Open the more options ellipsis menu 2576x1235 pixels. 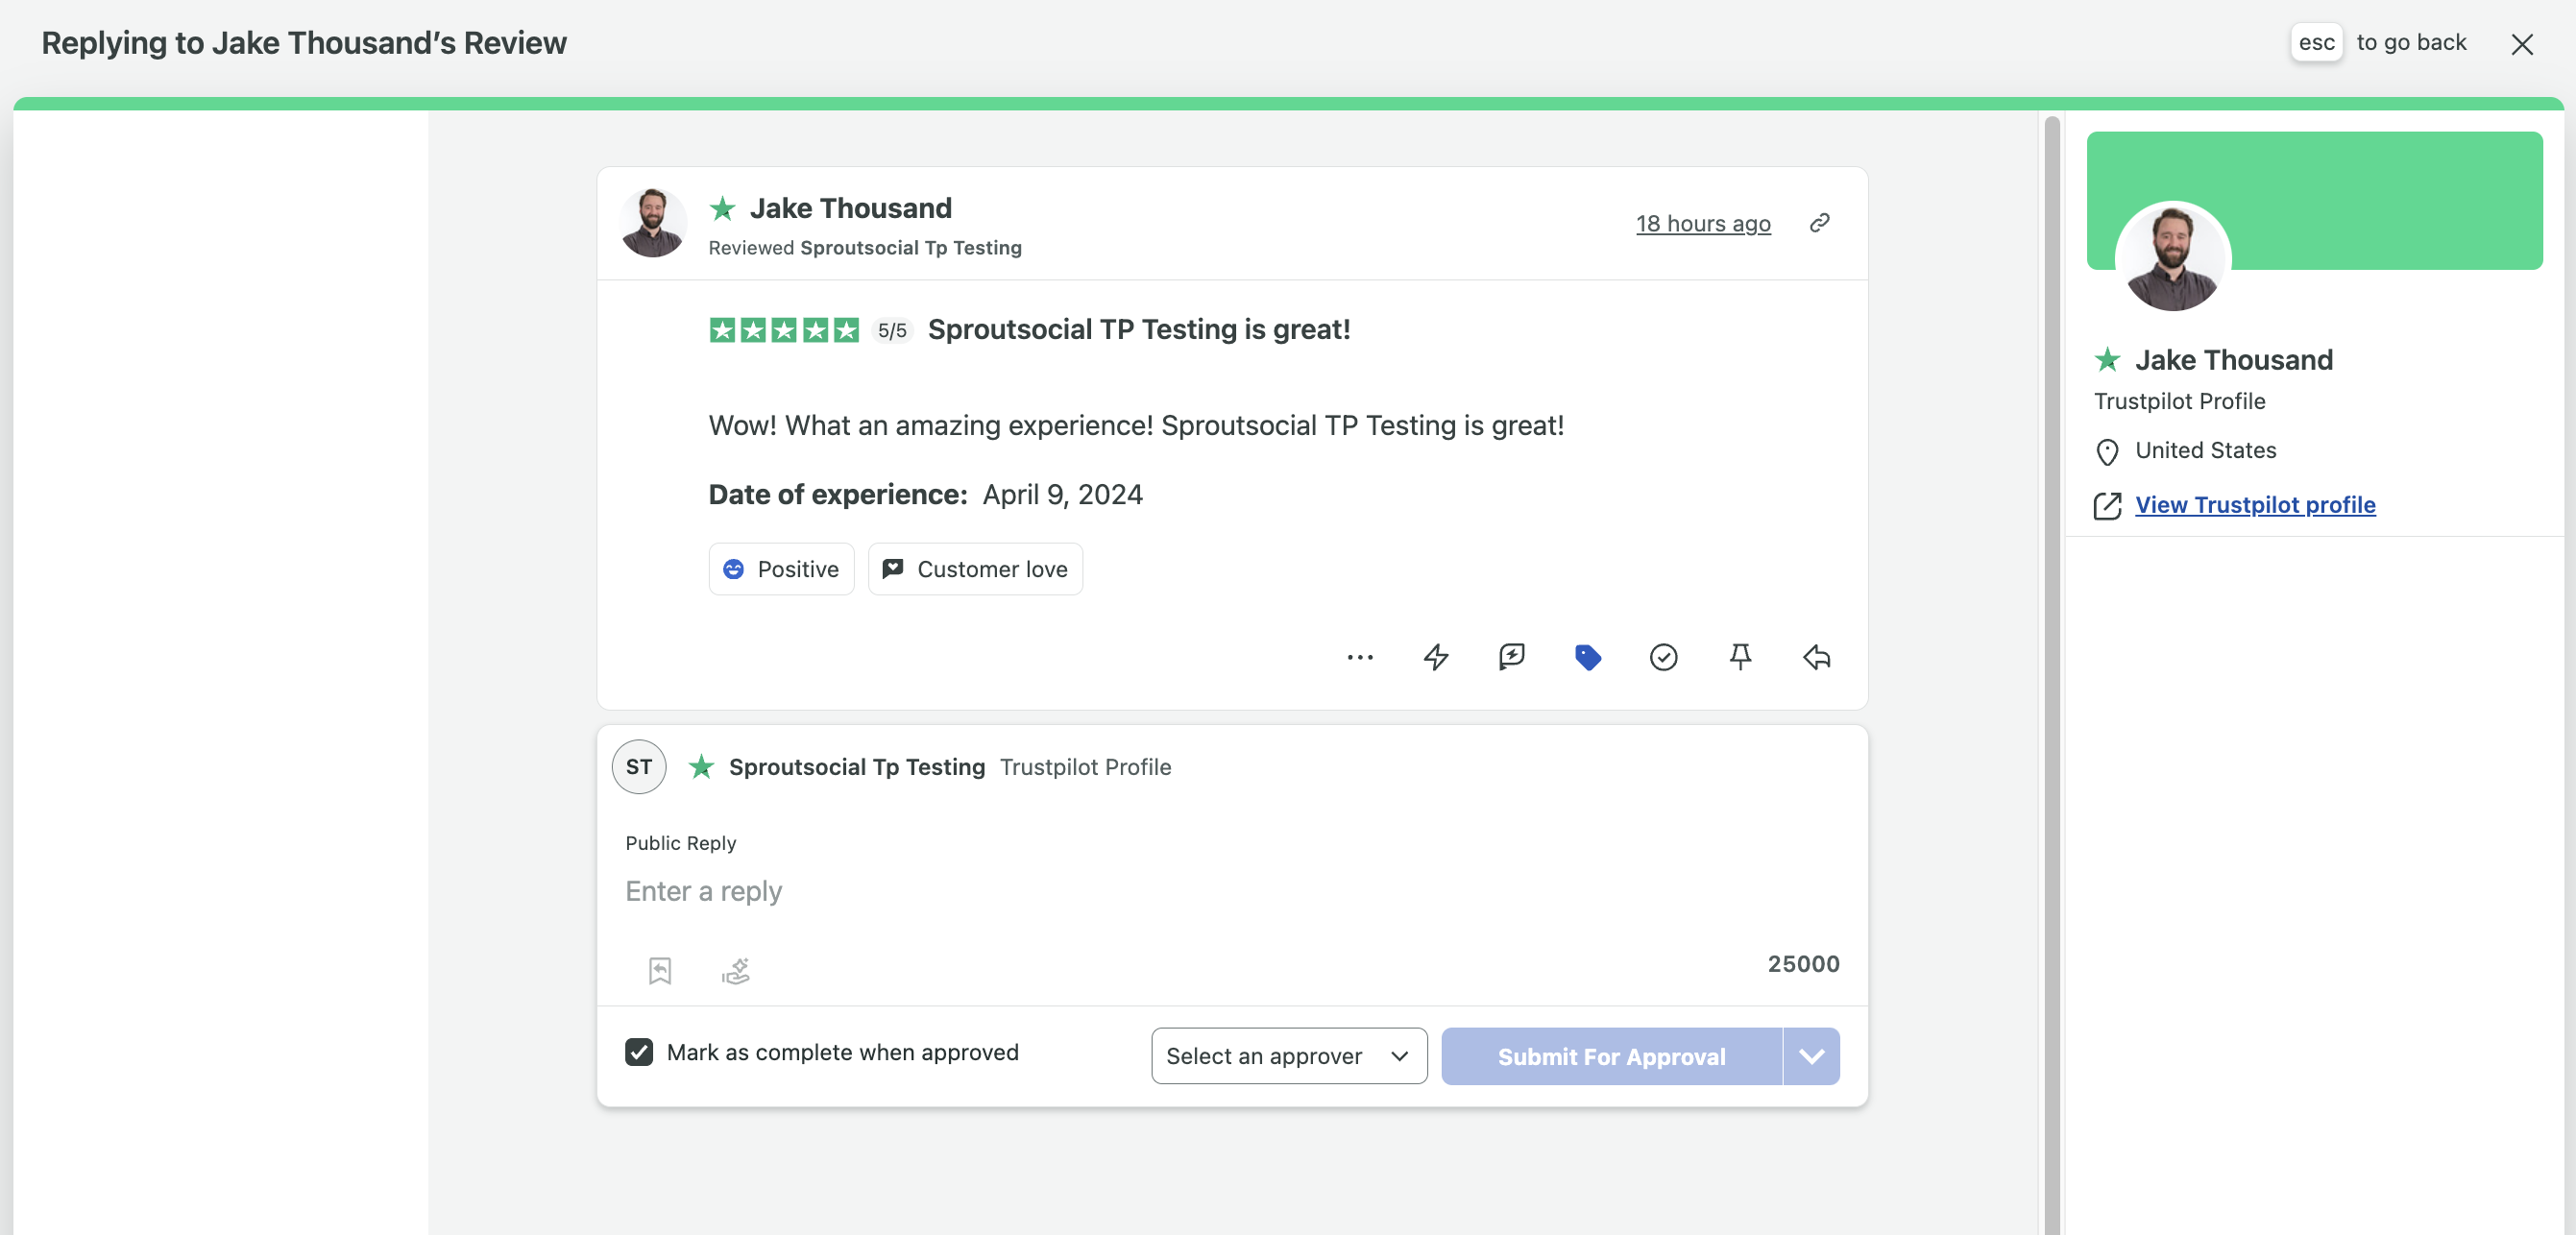1360,657
